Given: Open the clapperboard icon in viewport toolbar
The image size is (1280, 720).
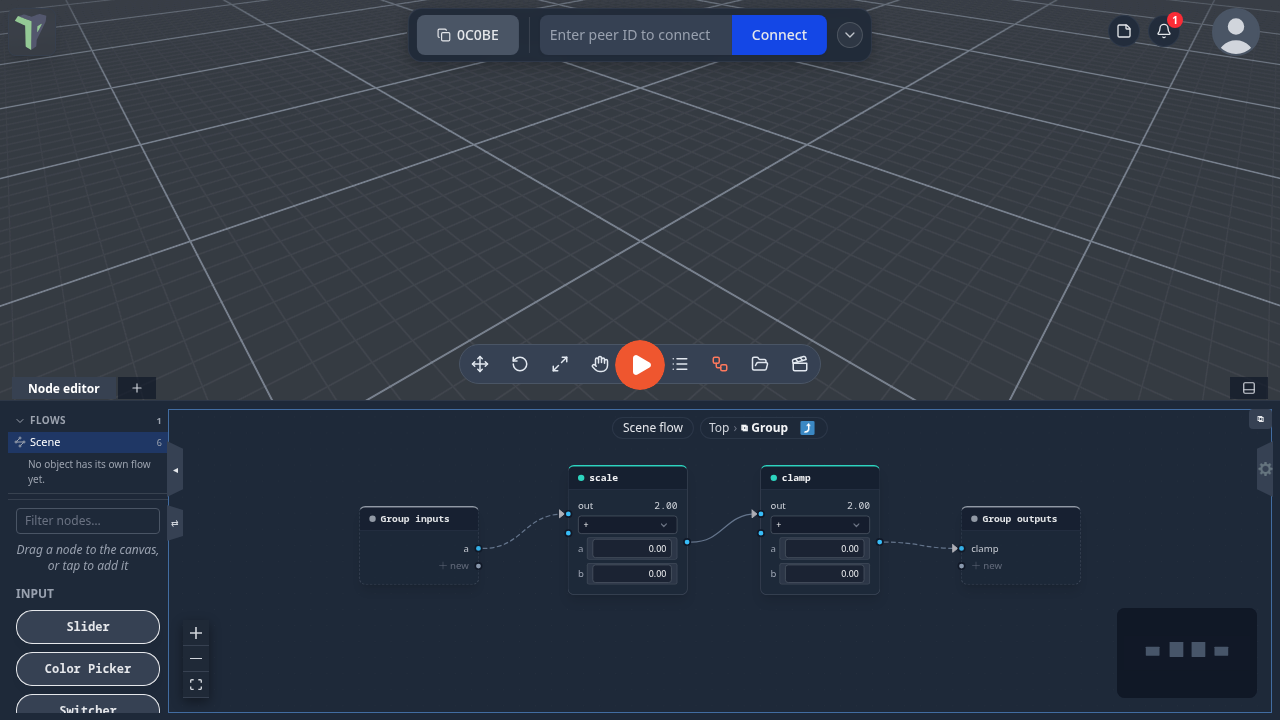Looking at the screenshot, I should (x=800, y=364).
